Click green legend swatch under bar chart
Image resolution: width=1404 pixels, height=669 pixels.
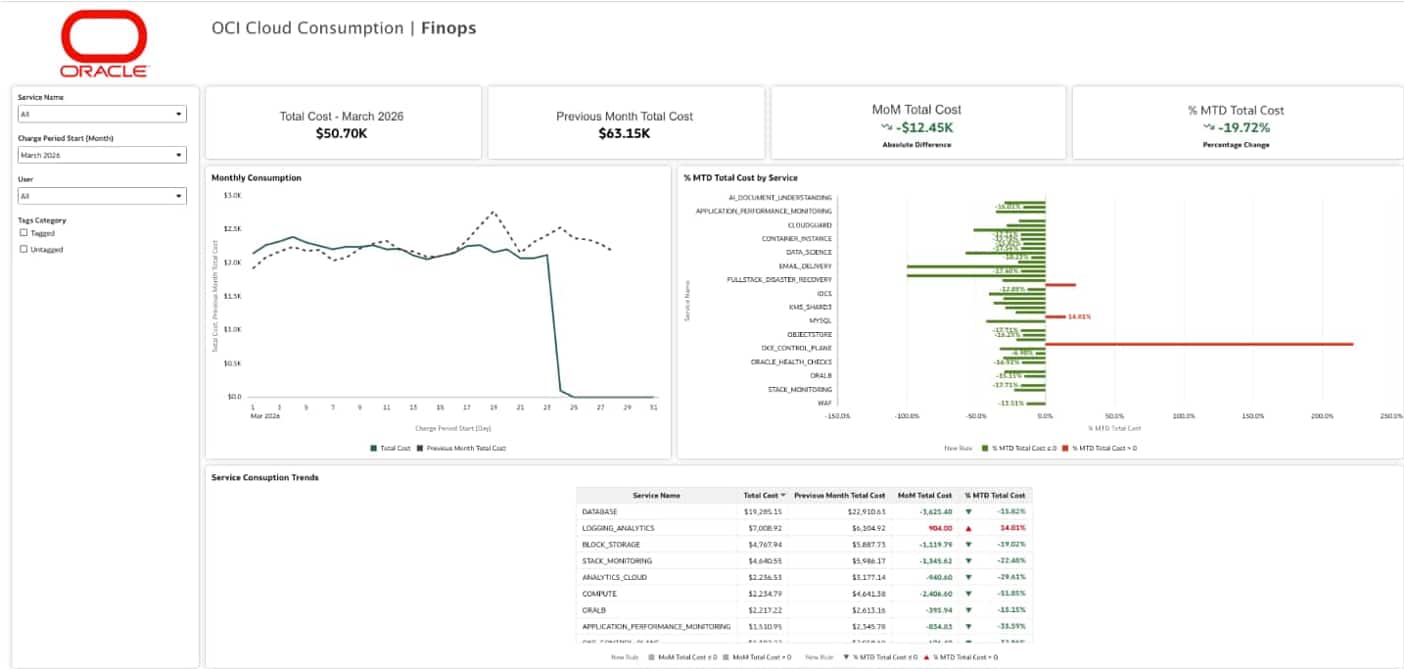[985, 448]
